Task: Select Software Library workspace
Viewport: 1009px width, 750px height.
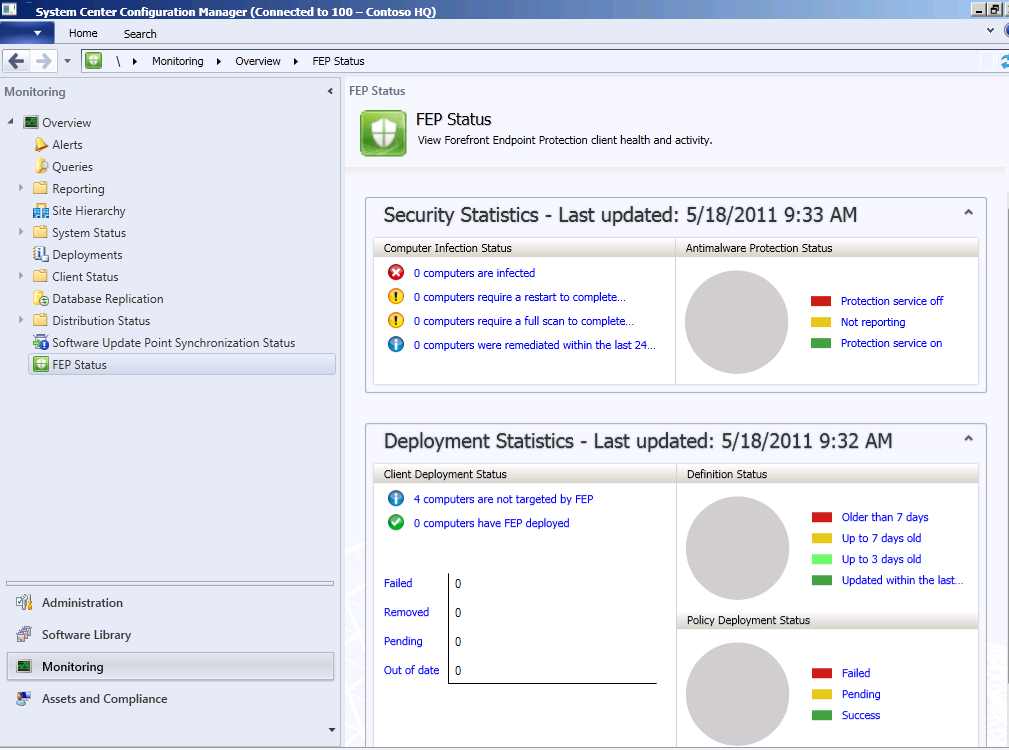Action: 86,635
